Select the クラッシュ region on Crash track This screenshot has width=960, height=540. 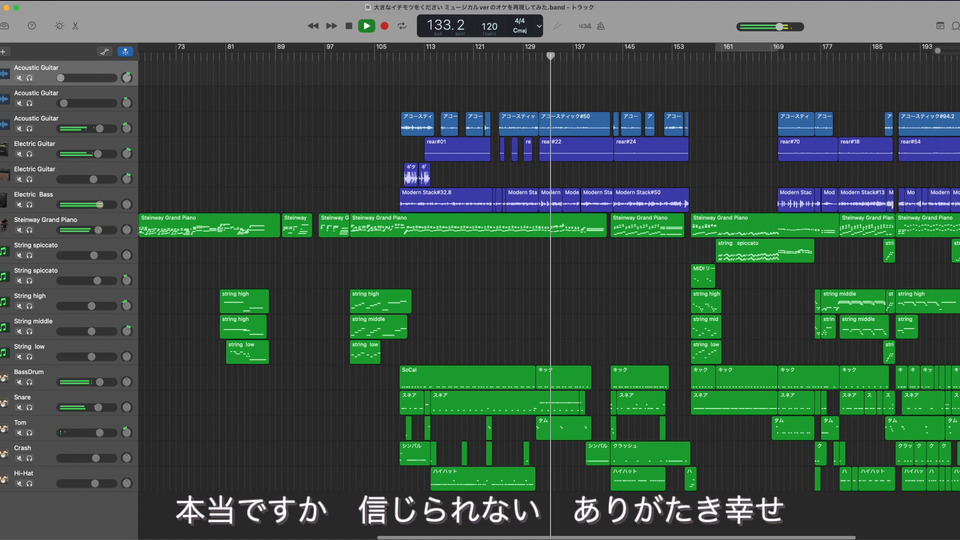click(x=650, y=453)
